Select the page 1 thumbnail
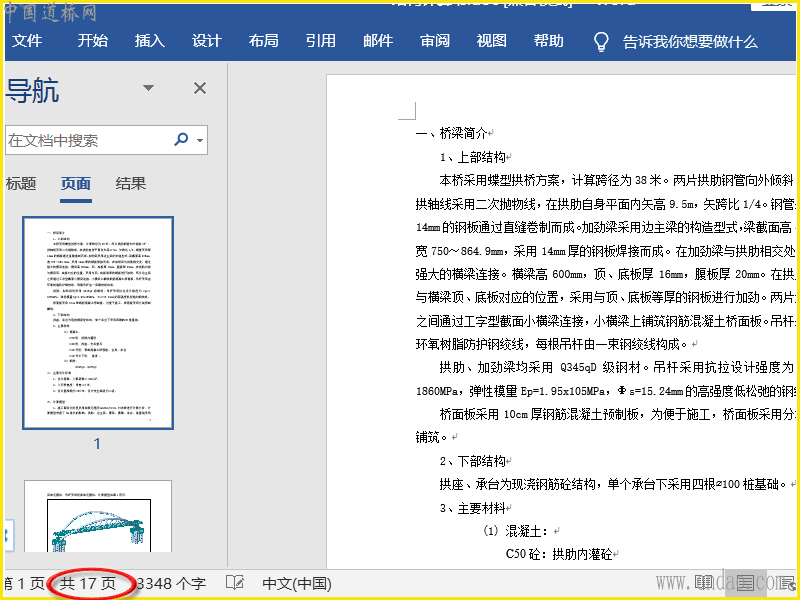Screen dimensions: 800x600 (98, 323)
